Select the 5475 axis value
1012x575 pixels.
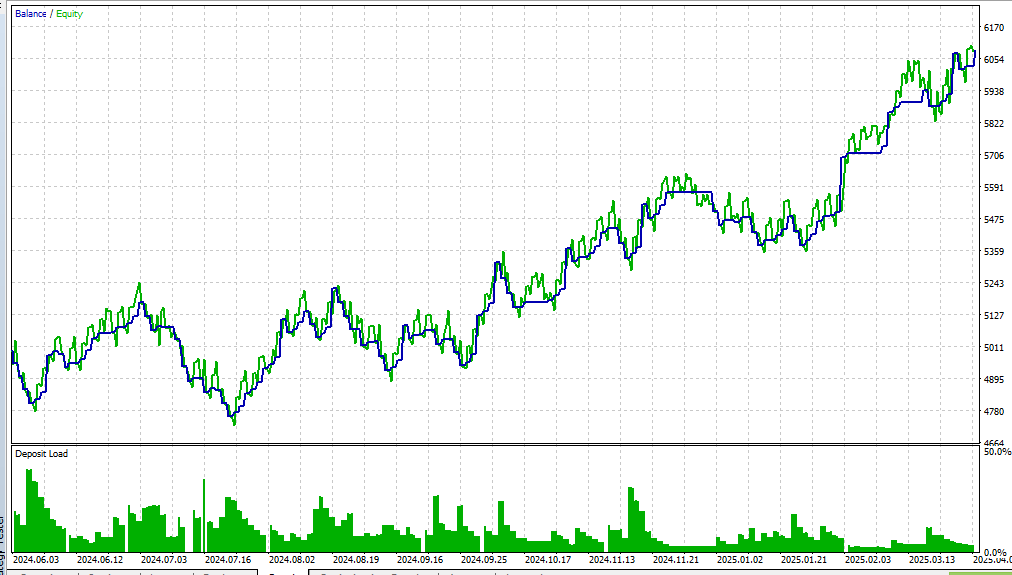pyautogui.click(x=994, y=219)
